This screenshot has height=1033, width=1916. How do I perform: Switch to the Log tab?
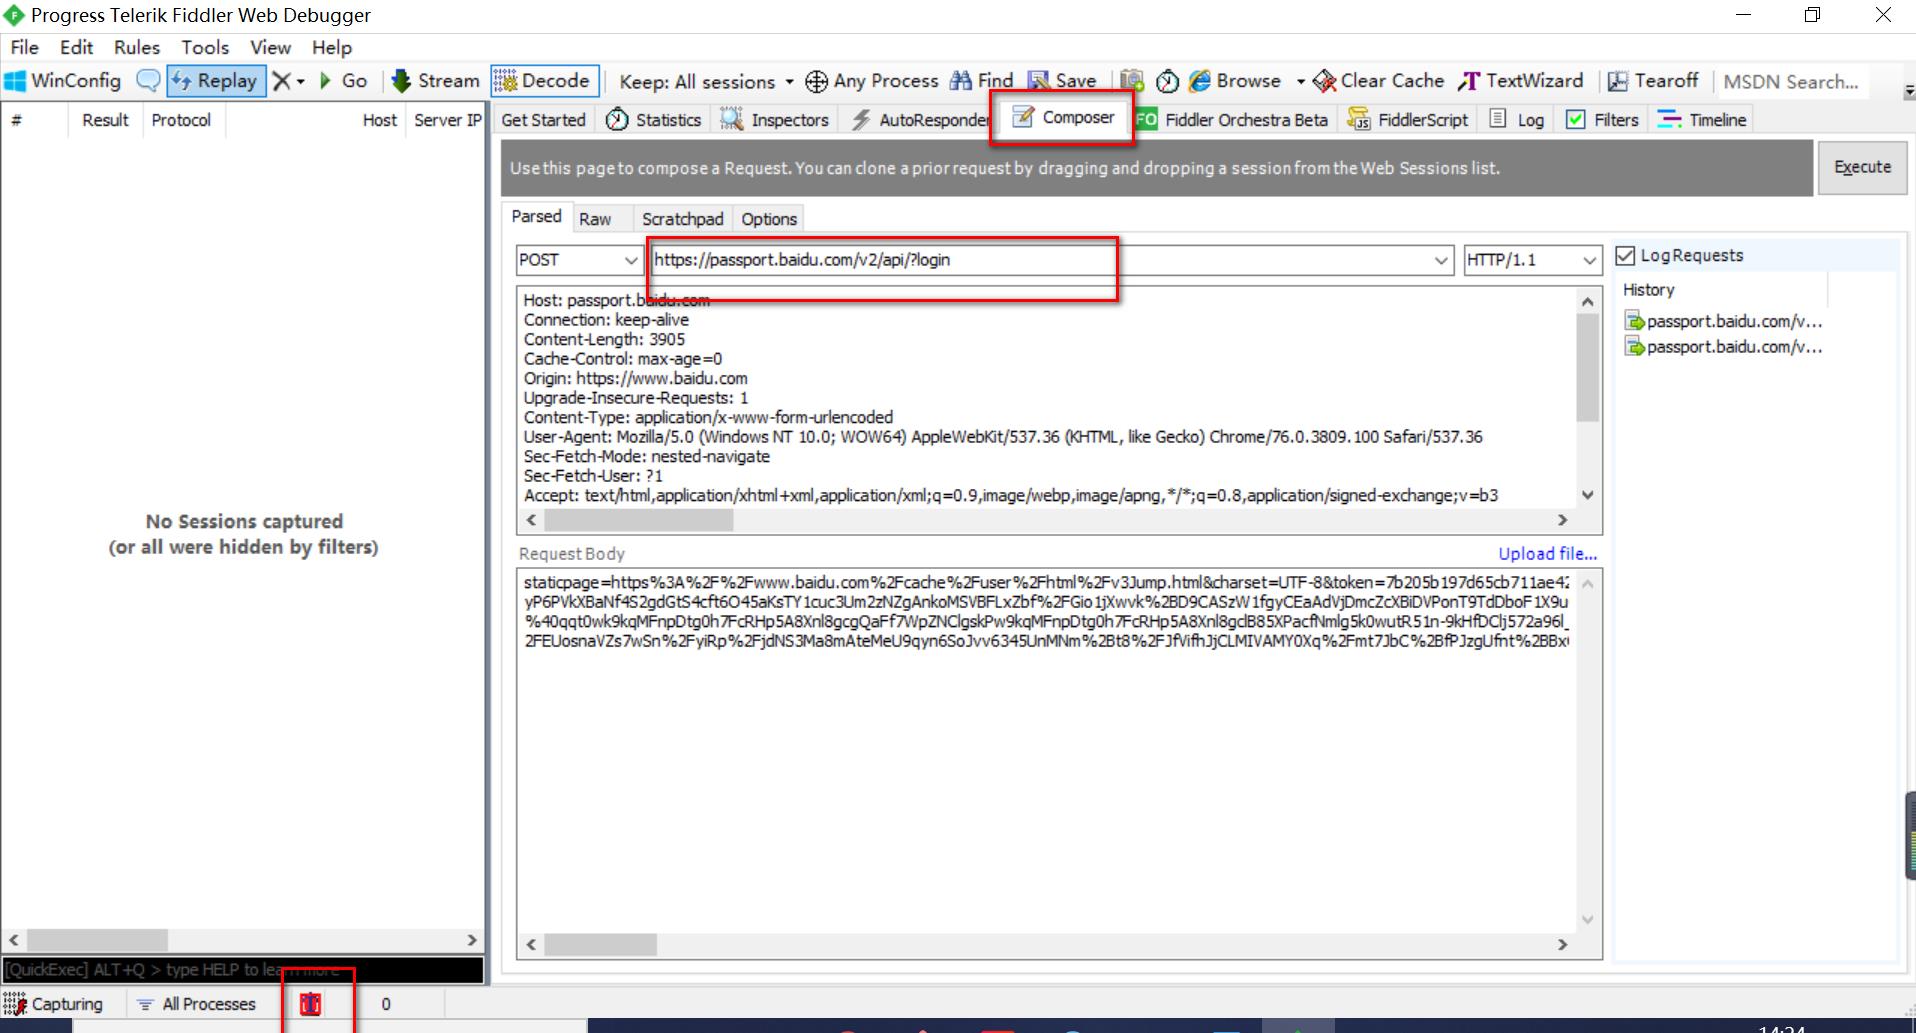1517,120
